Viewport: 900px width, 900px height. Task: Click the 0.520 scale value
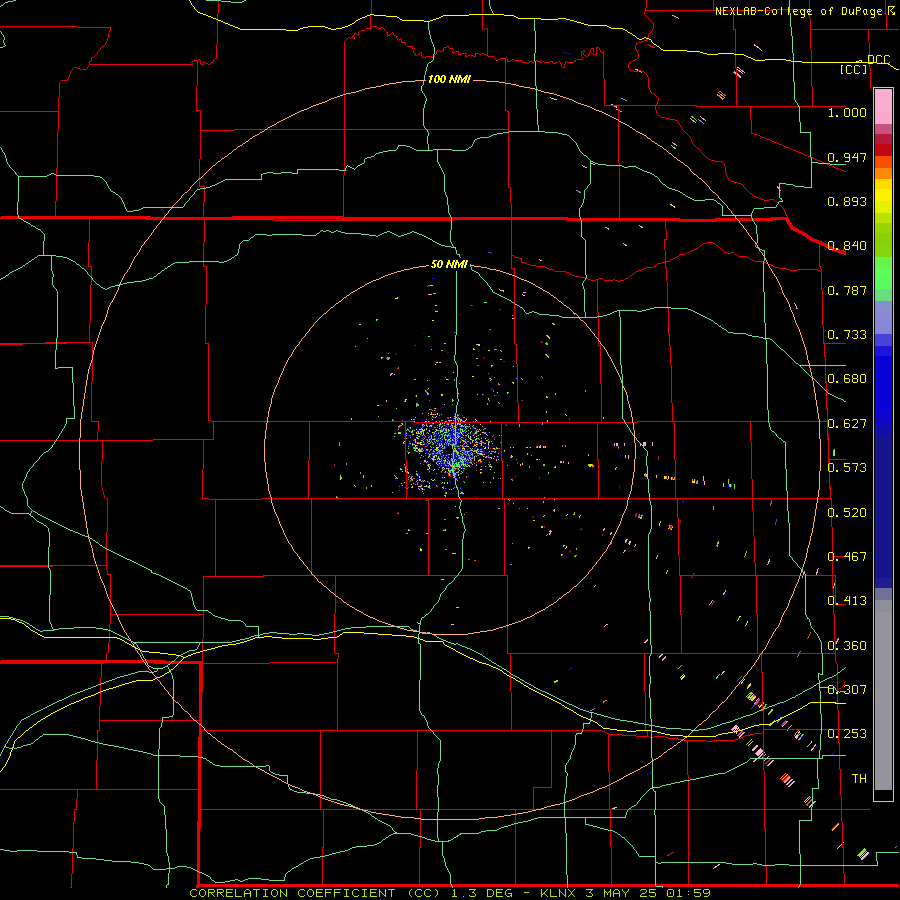(847, 513)
